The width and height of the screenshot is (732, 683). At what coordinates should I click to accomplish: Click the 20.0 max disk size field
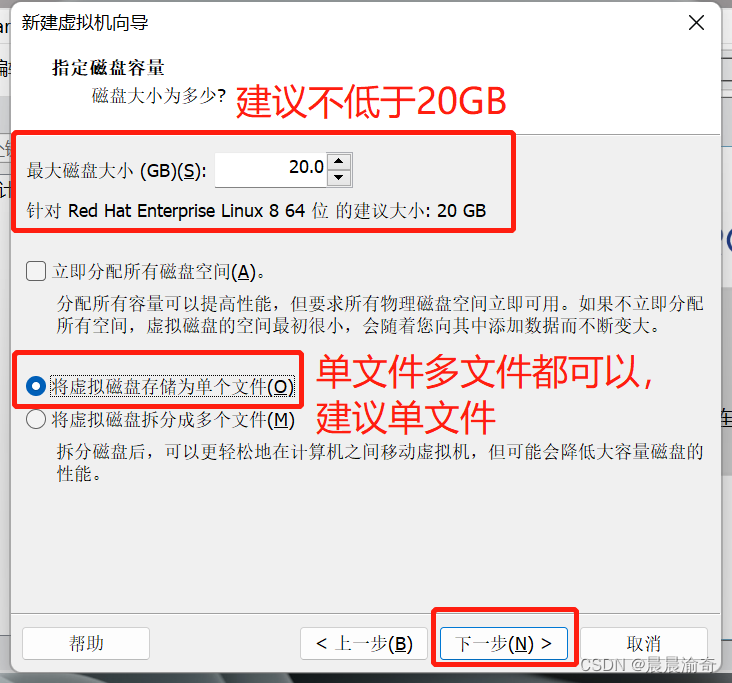point(271,170)
